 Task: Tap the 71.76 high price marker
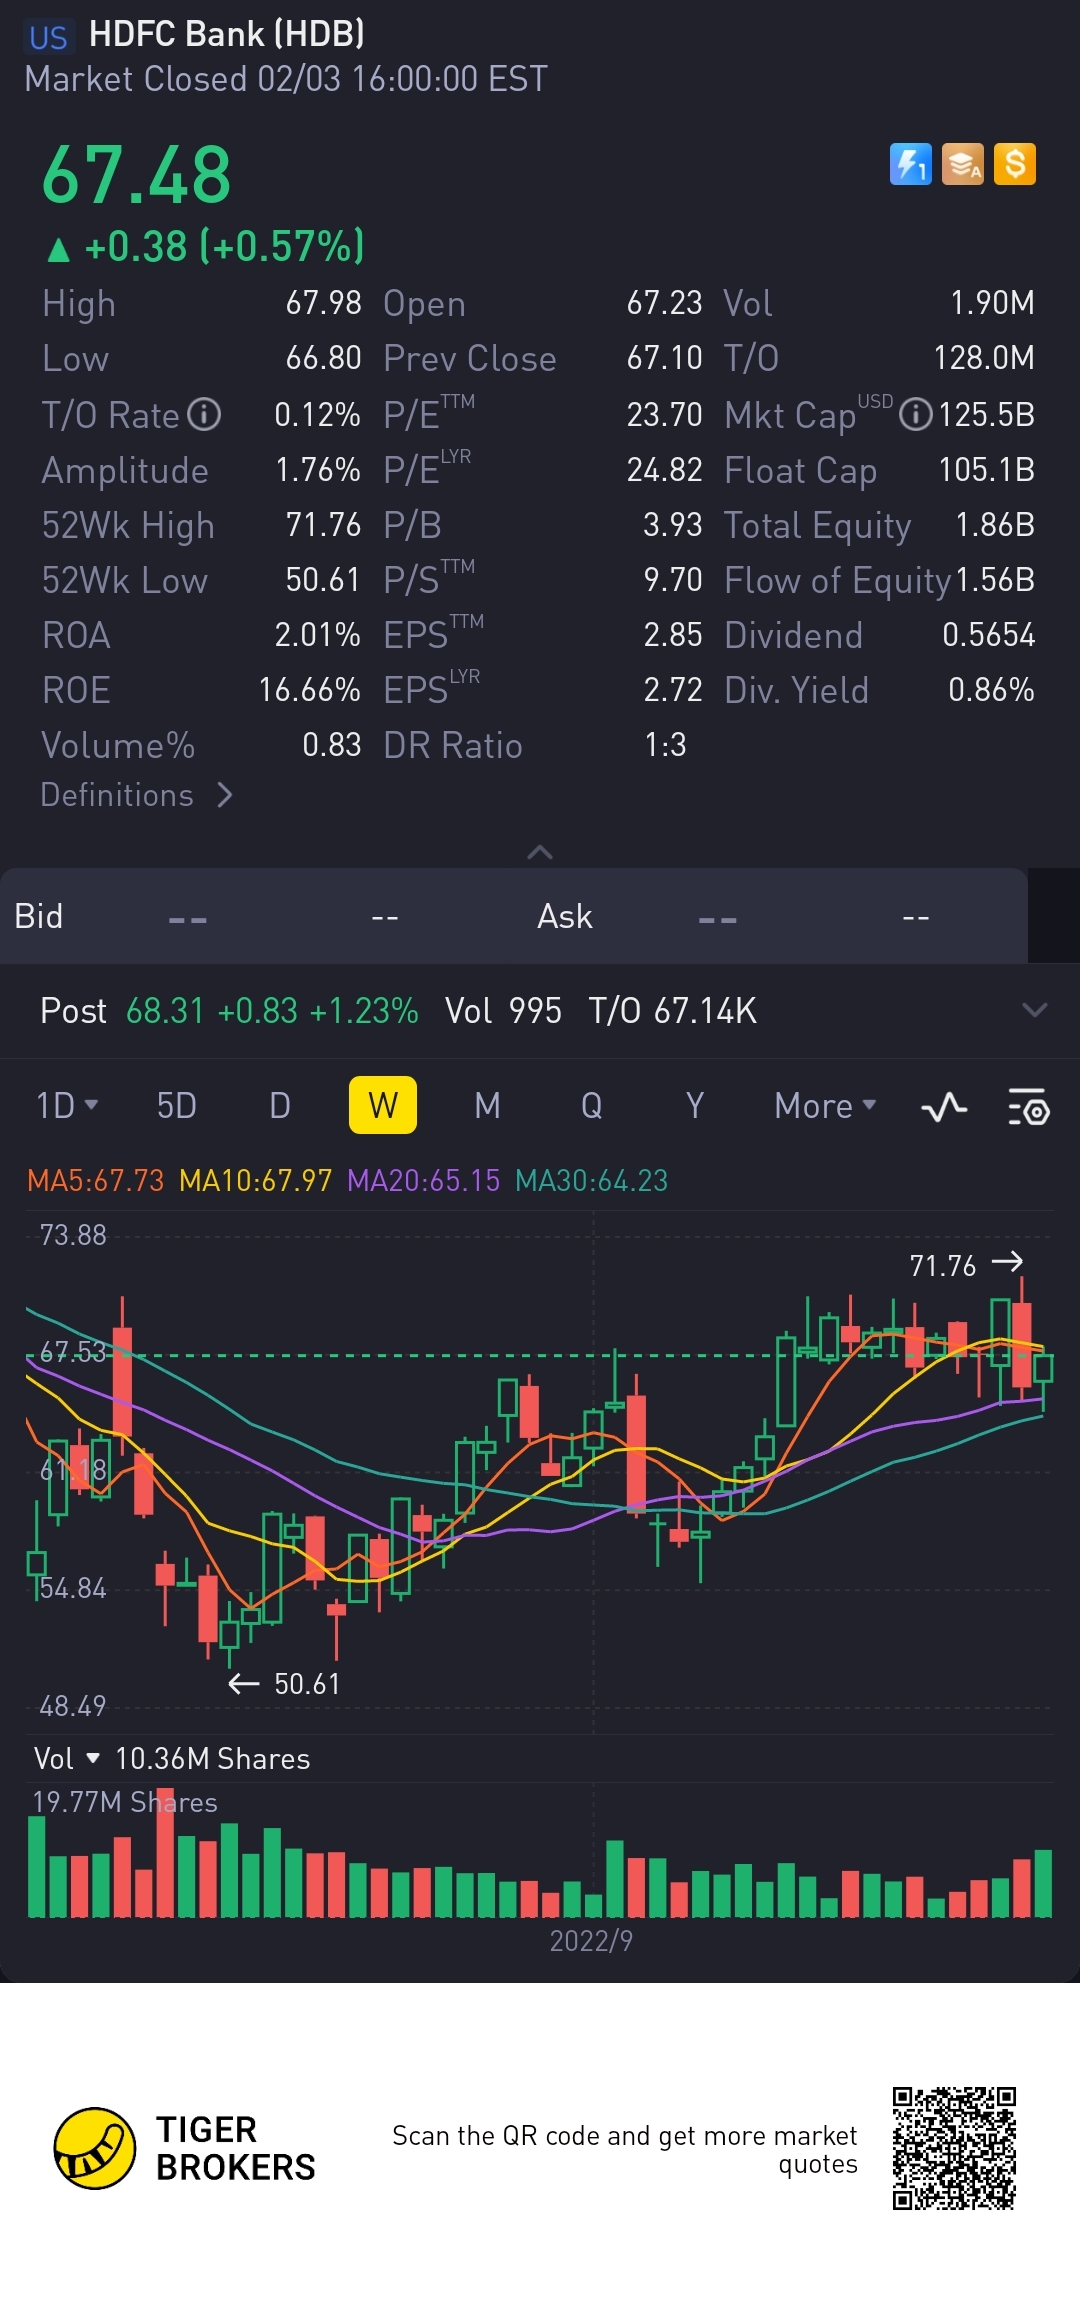pos(966,1265)
